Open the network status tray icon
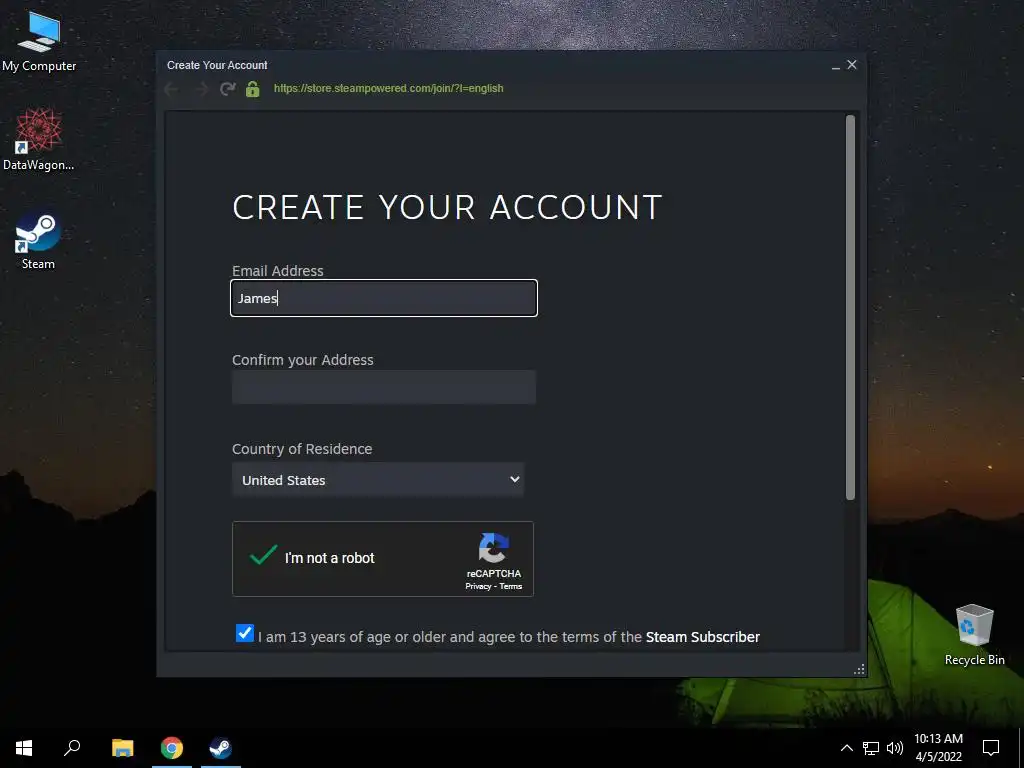 (871, 748)
